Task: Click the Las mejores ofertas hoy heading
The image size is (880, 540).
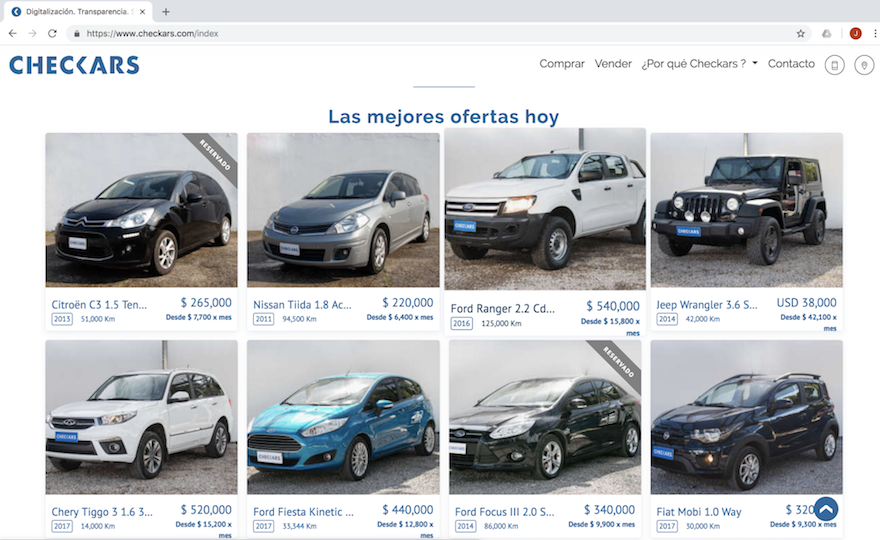Action: pyautogui.click(x=443, y=116)
